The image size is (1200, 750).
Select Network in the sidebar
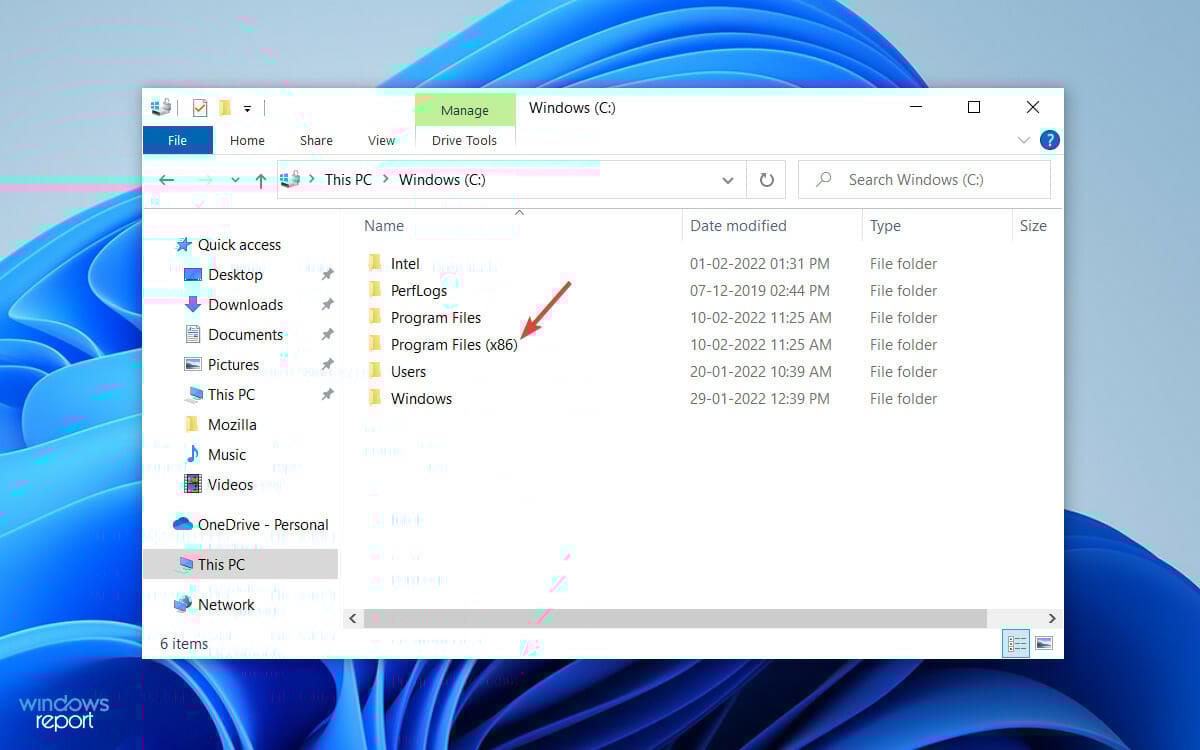(x=227, y=604)
